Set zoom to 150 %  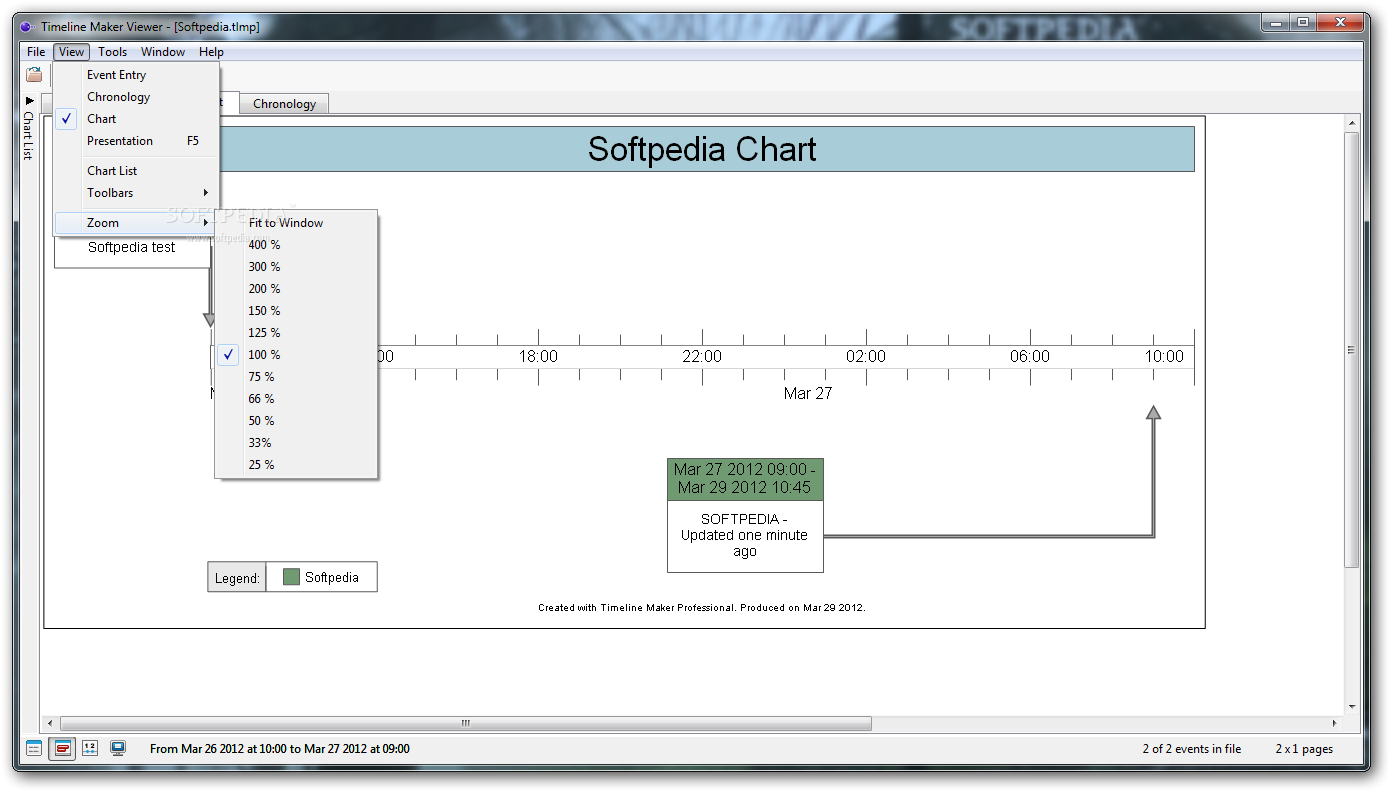point(297,311)
